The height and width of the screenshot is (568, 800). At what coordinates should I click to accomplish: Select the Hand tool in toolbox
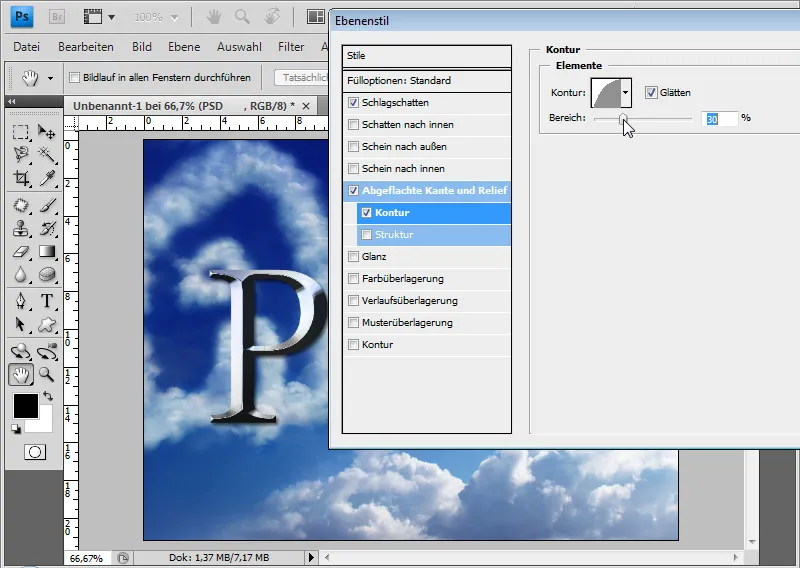pos(21,375)
